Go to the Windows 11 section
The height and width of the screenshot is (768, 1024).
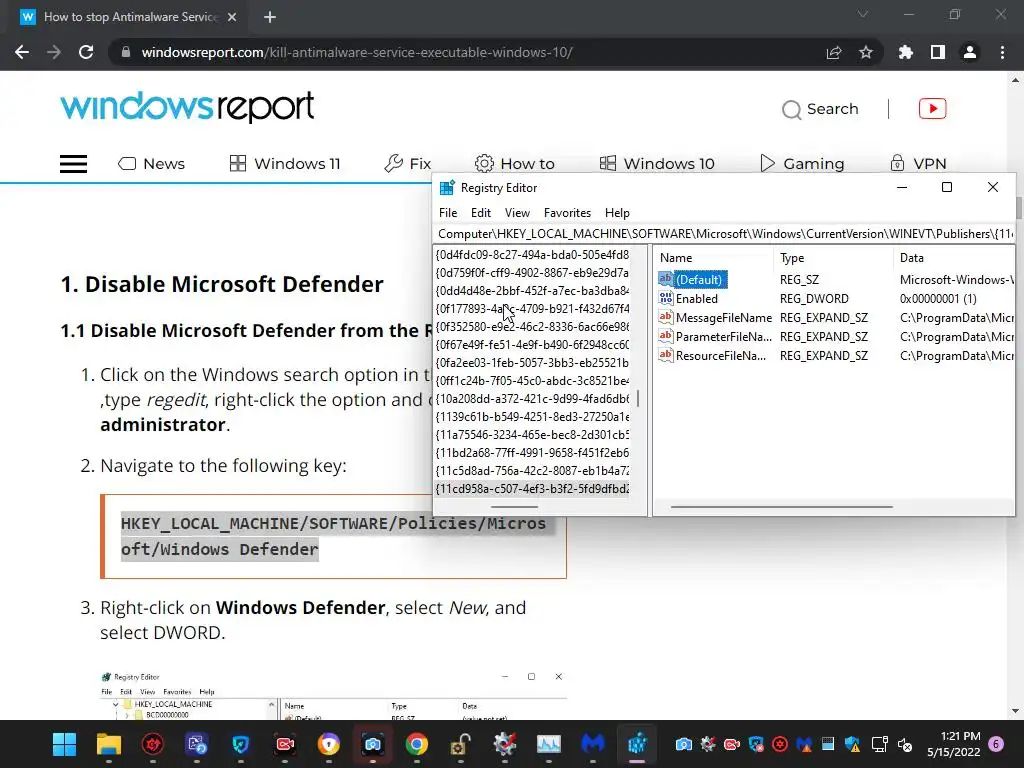(285, 163)
